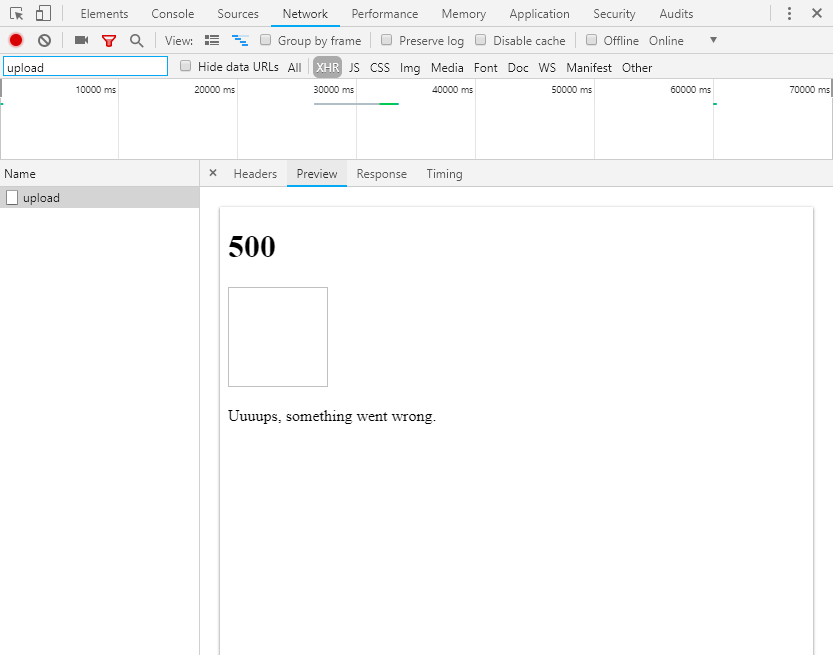The height and width of the screenshot is (655, 833).
Task: Click the filter text field containing upload
Action: pyautogui.click(x=86, y=67)
